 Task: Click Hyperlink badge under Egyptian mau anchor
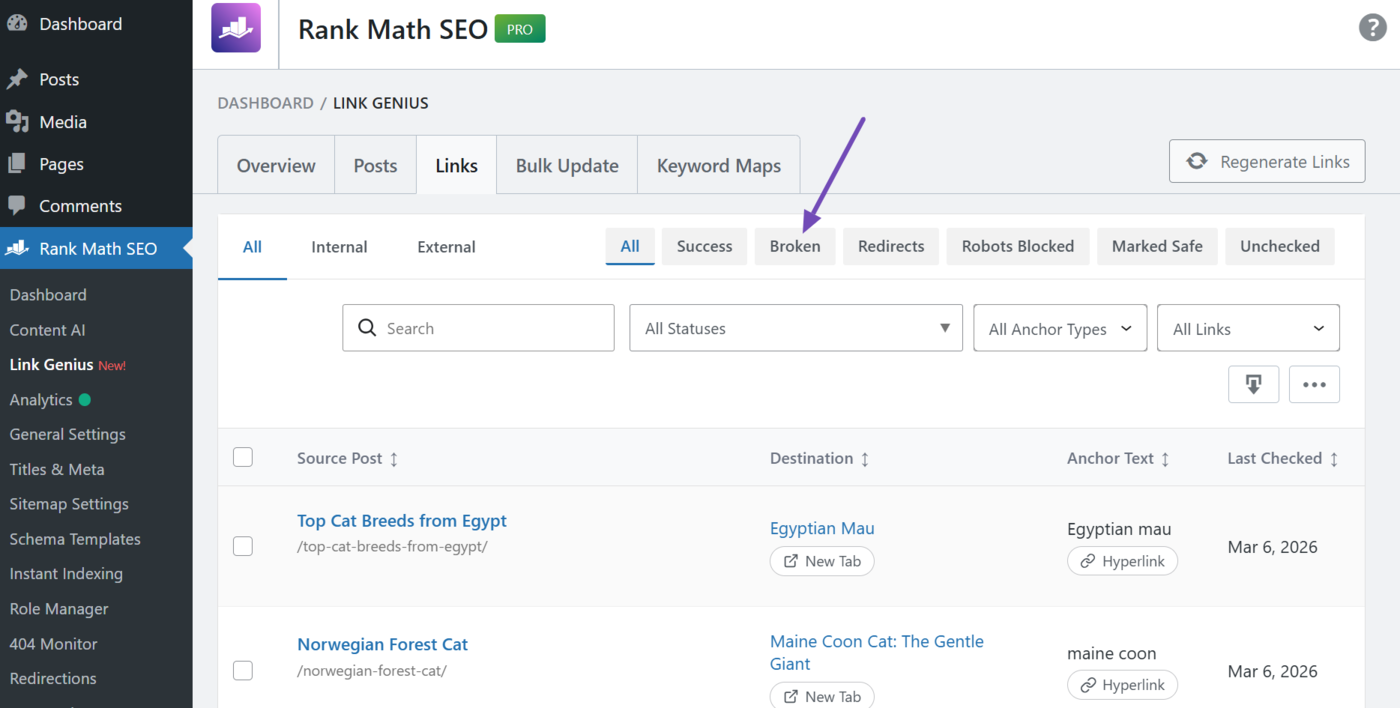[x=1122, y=561]
